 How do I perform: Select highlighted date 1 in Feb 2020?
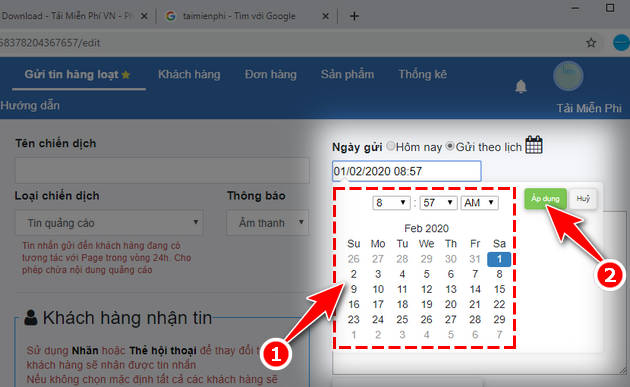(x=499, y=259)
